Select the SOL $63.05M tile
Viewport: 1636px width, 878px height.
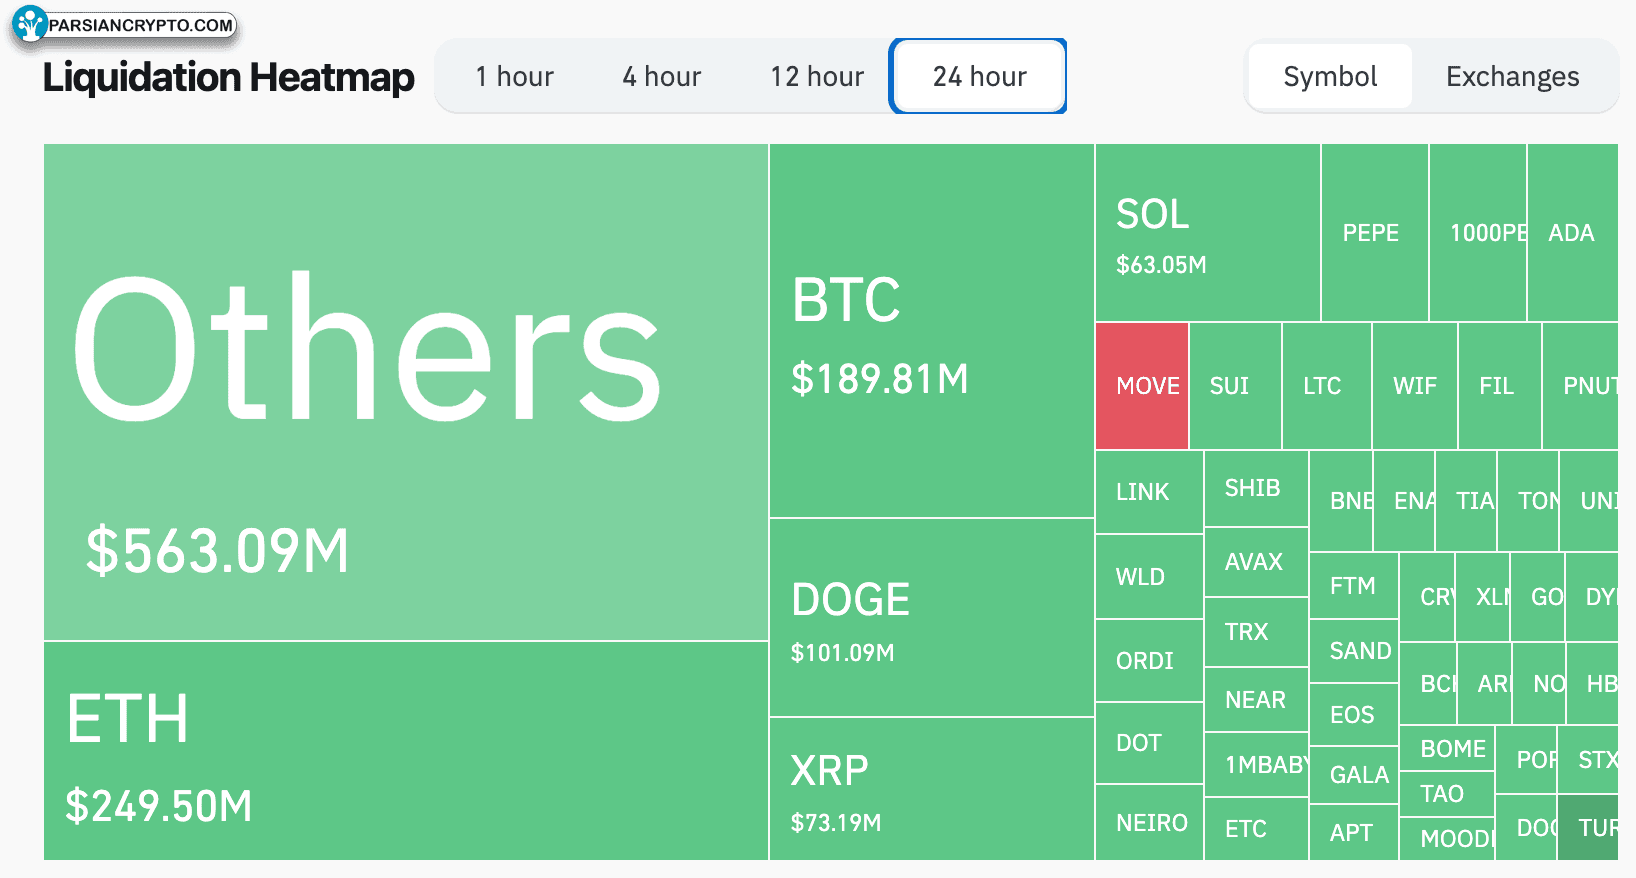1208,232
